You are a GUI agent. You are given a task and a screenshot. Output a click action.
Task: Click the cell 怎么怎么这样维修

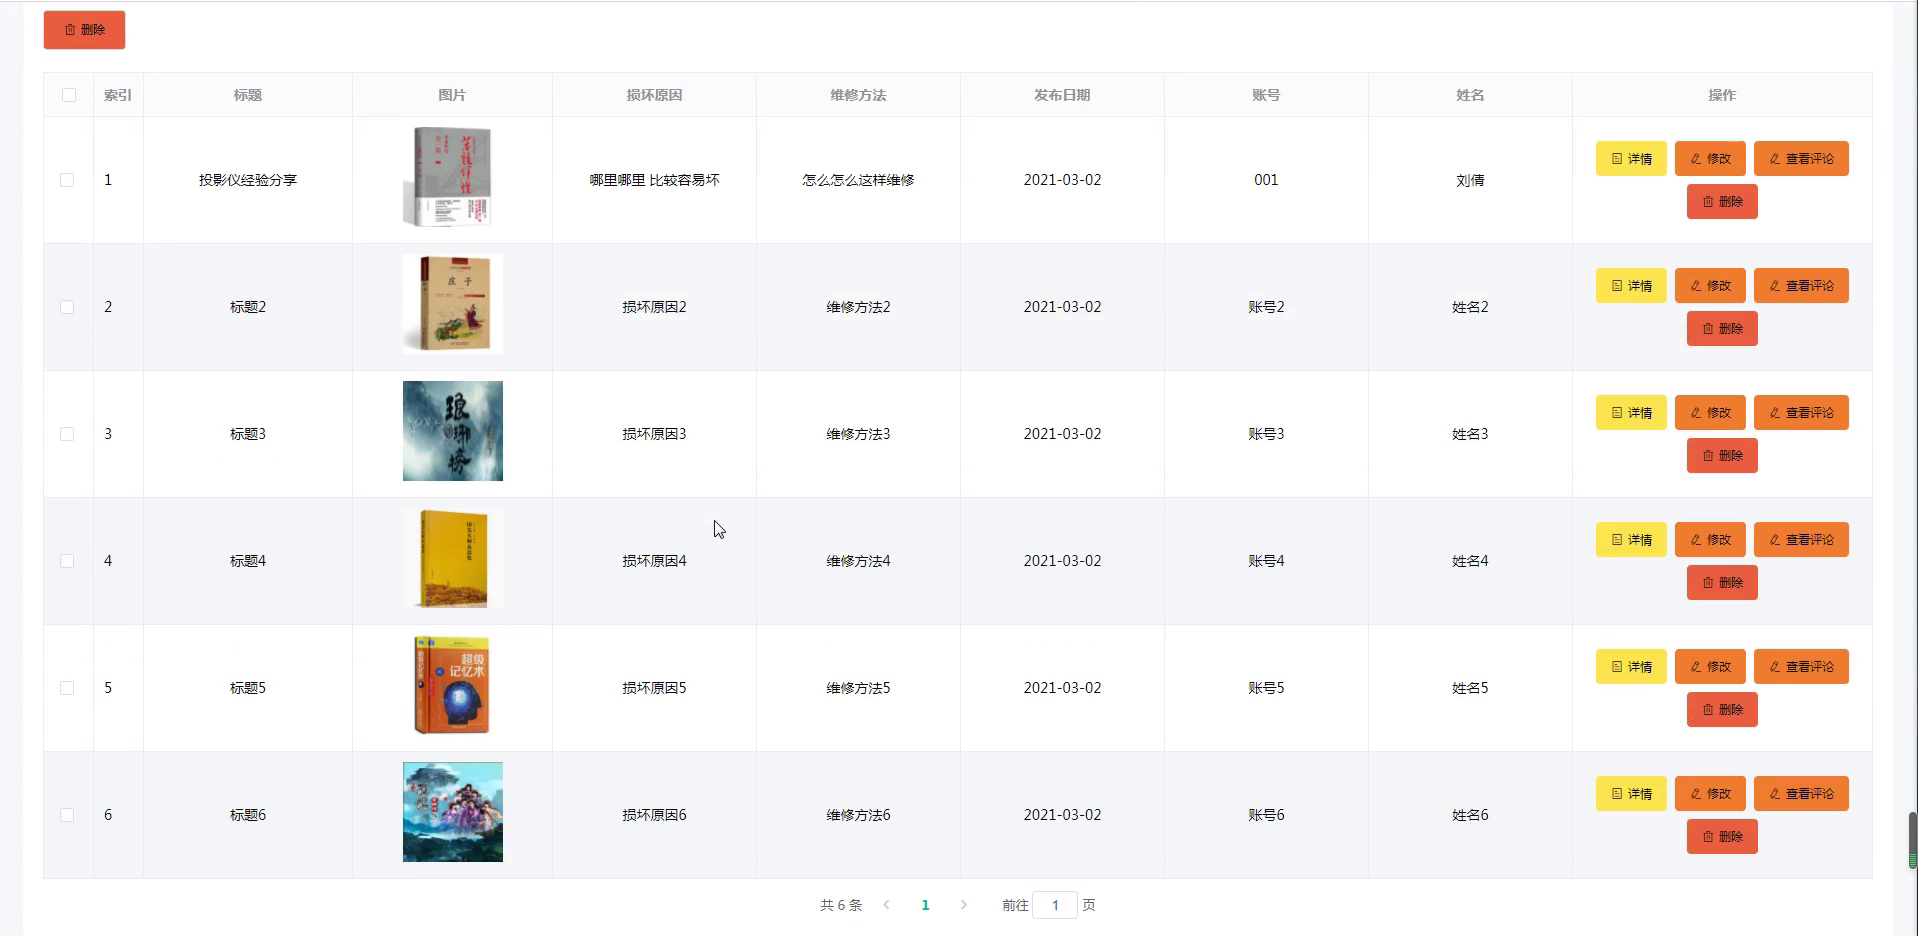[x=858, y=180]
